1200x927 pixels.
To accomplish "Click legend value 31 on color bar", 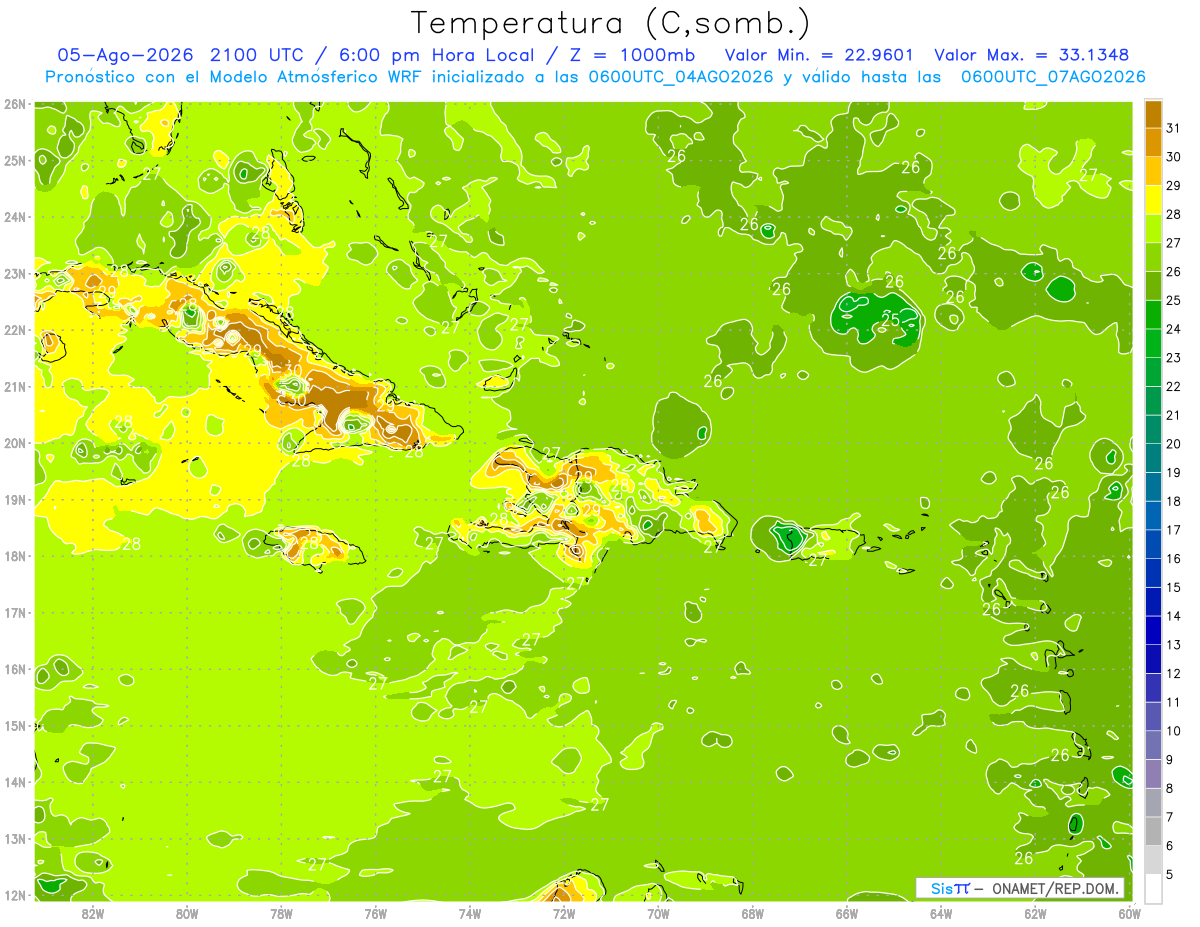I will tap(1174, 128).
